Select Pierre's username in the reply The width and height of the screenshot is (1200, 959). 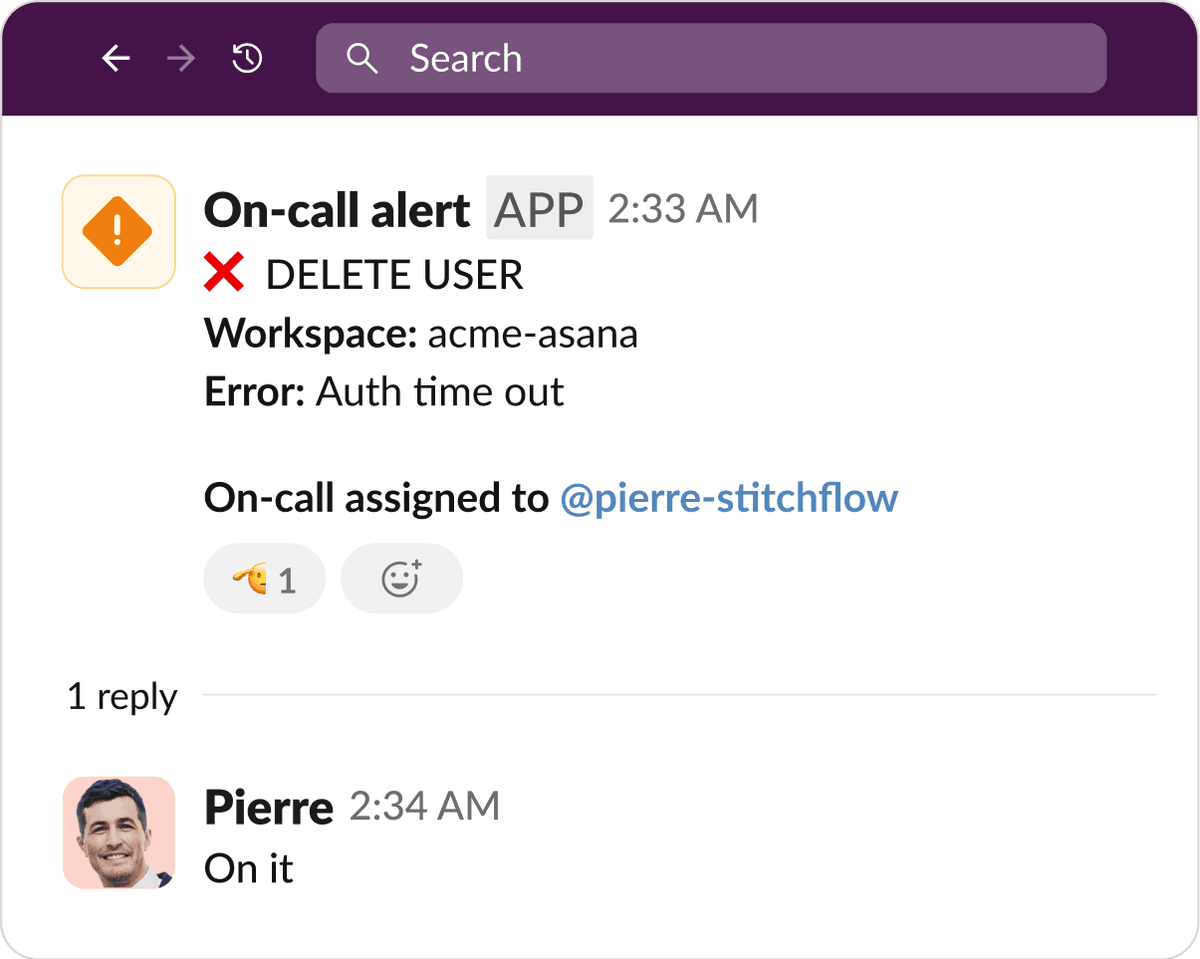pyautogui.click(x=268, y=807)
